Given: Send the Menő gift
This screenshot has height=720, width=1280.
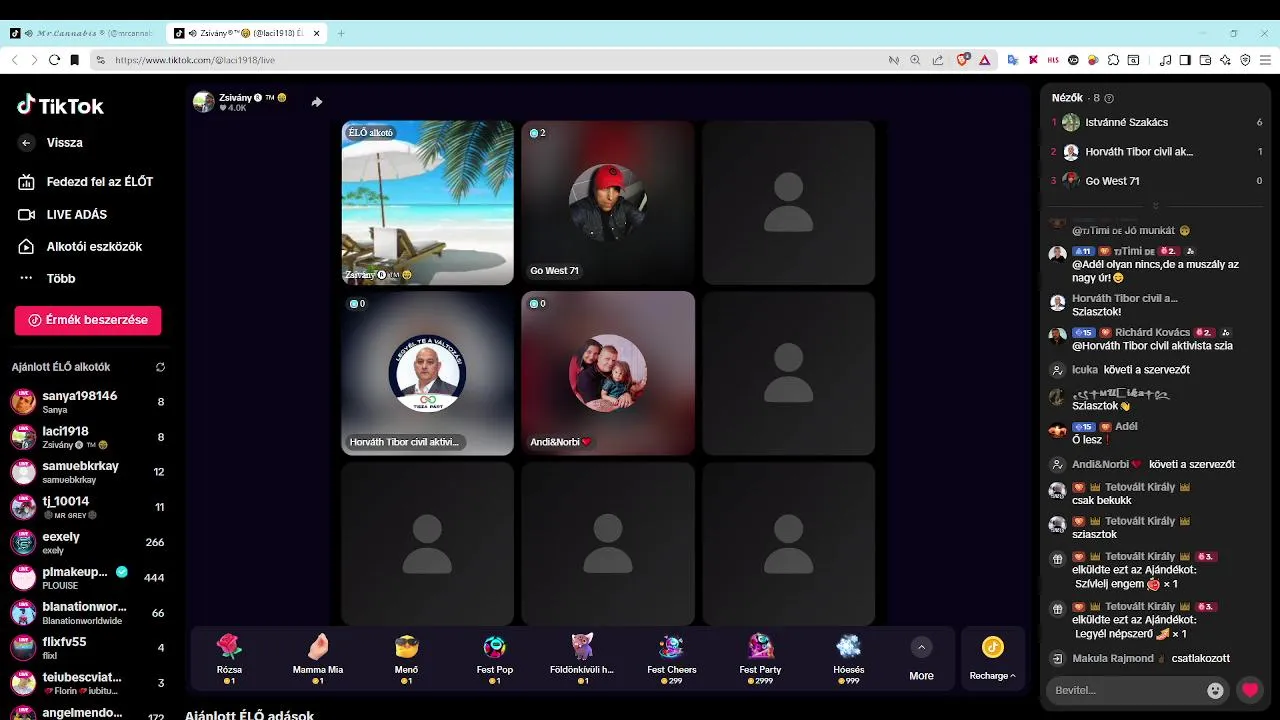Looking at the screenshot, I should point(406,657).
